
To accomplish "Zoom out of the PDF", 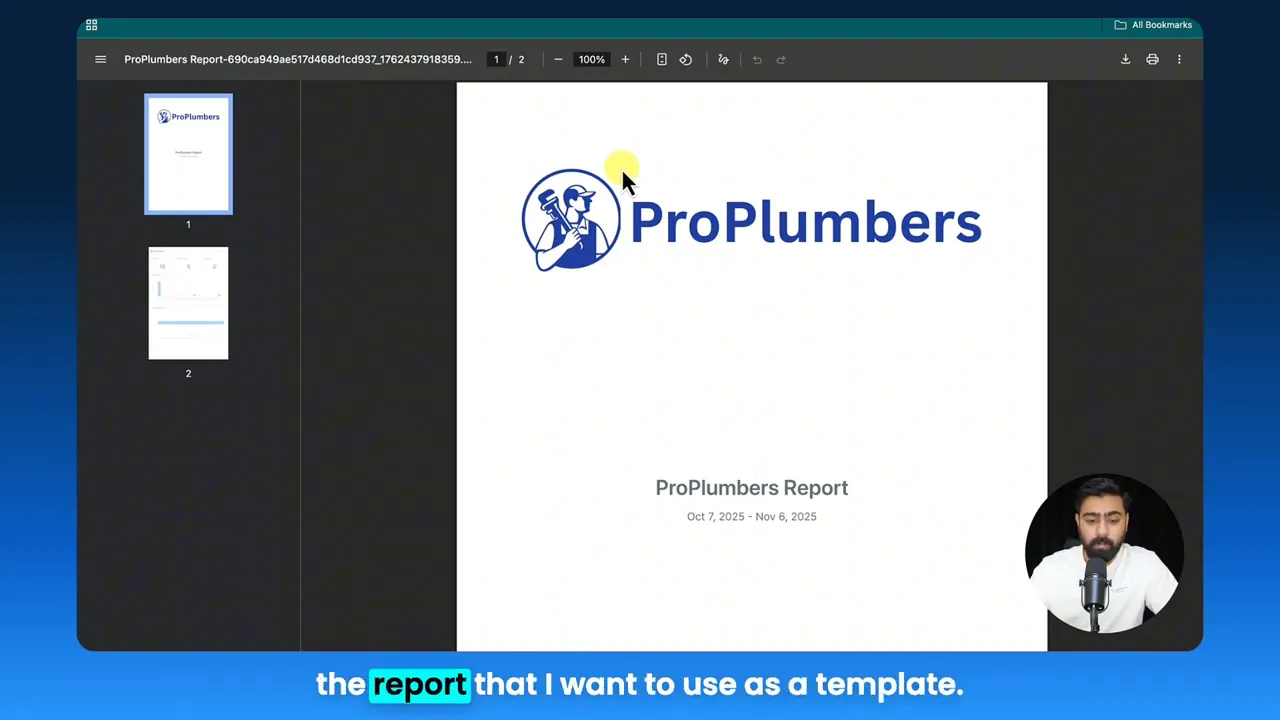I will (558, 59).
